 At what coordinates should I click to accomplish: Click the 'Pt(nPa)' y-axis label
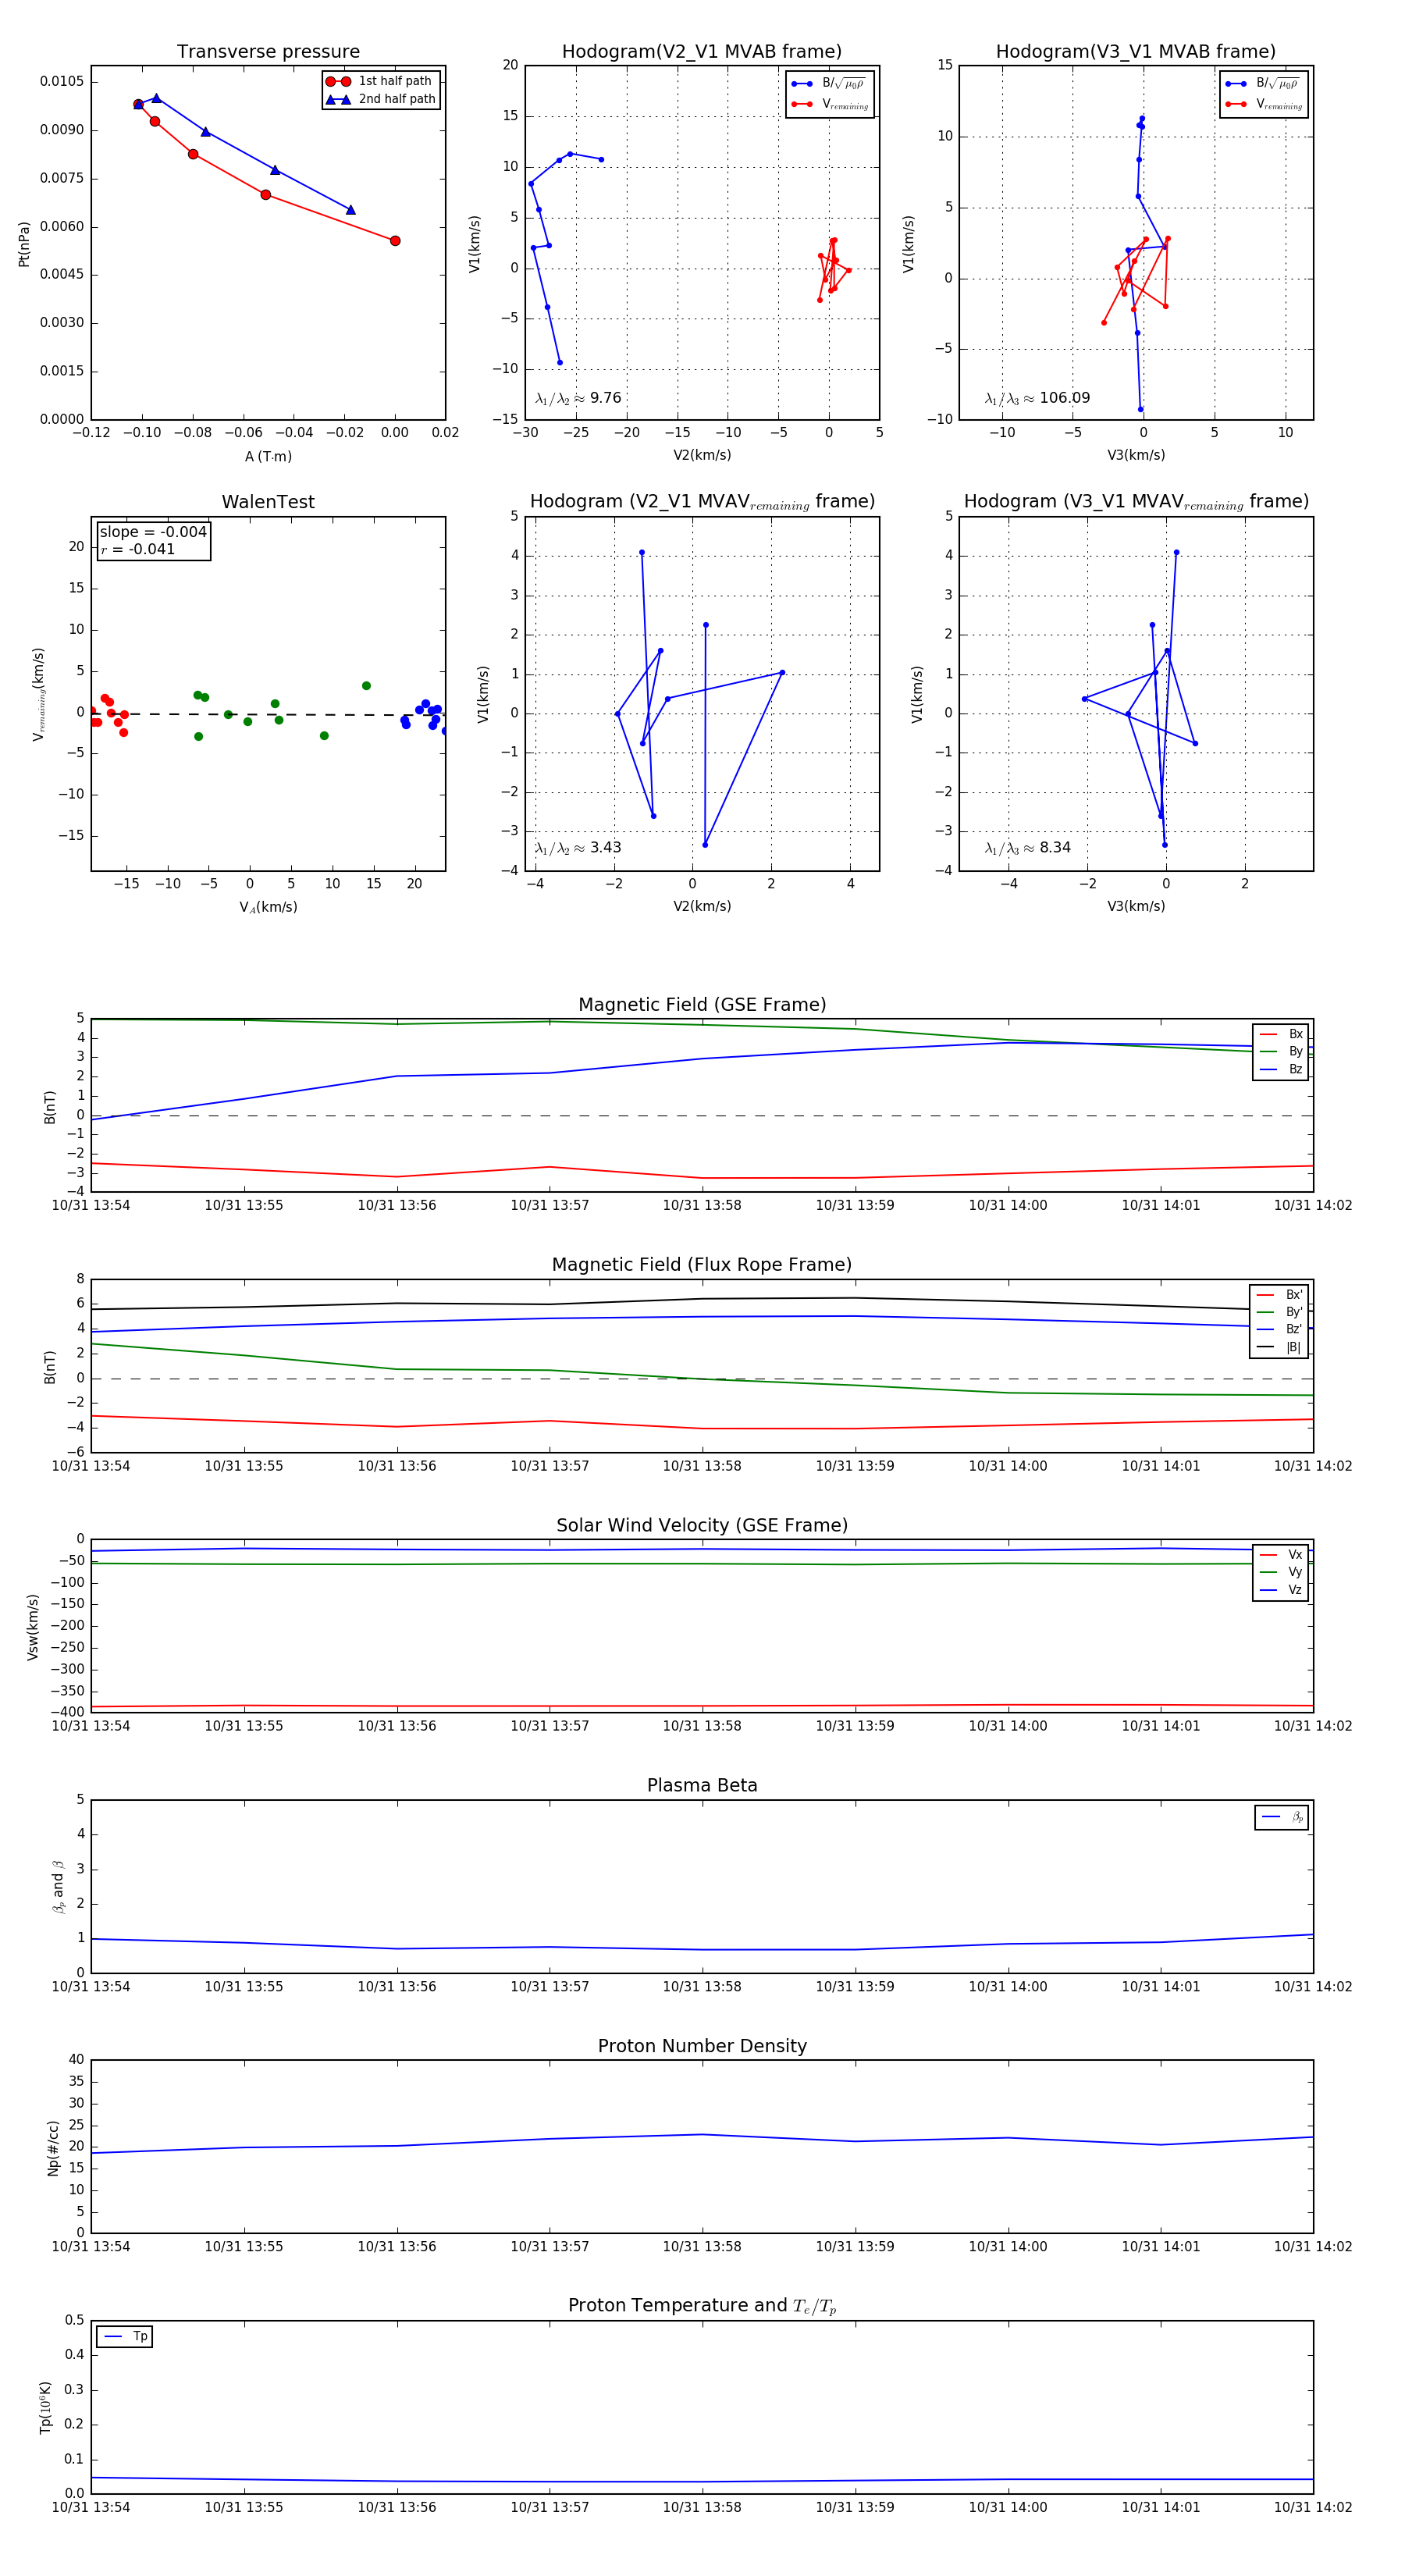(x=24, y=243)
